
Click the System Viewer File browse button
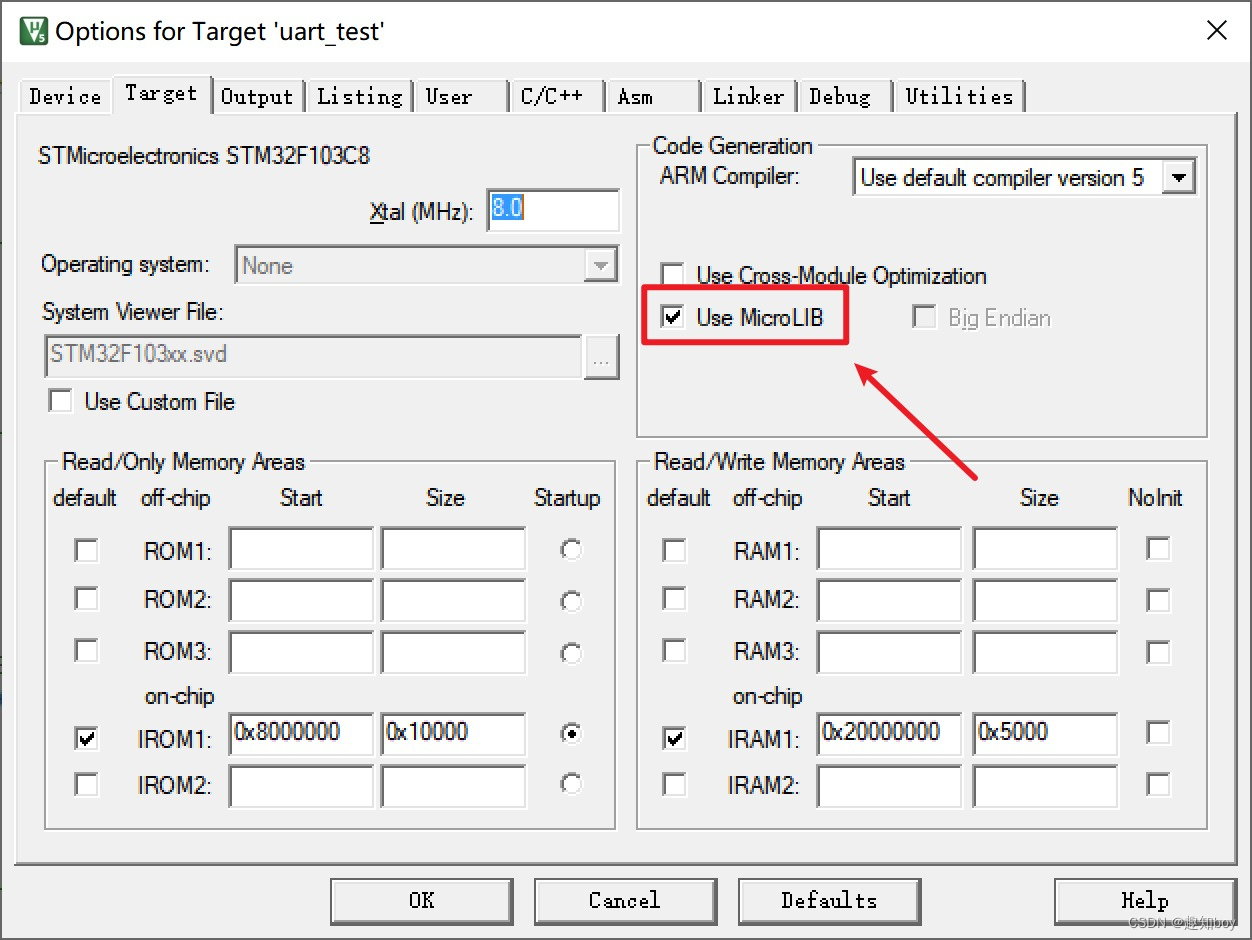point(601,357)
